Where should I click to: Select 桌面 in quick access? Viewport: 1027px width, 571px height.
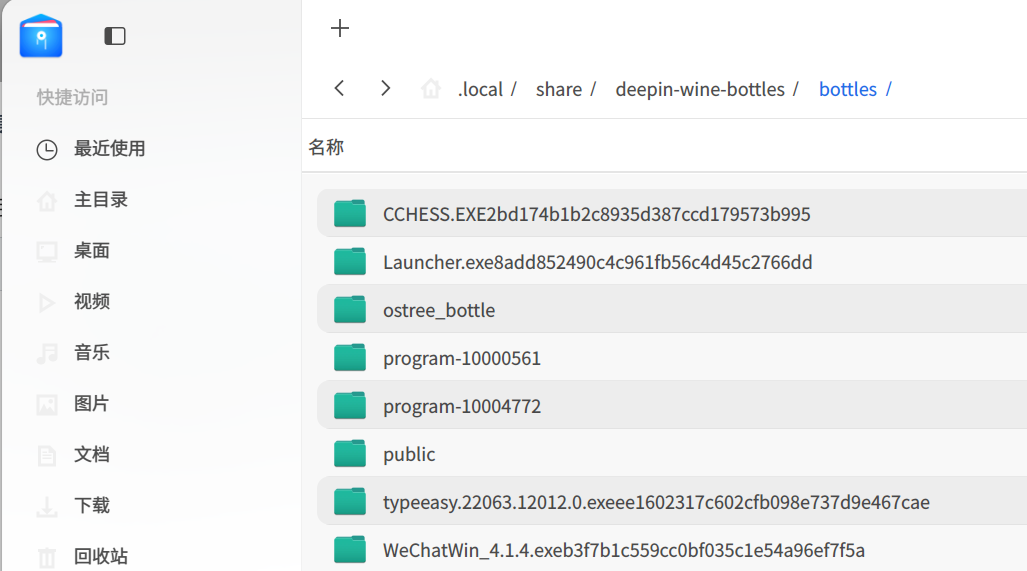pyautogui.click(x=91, y=251)
